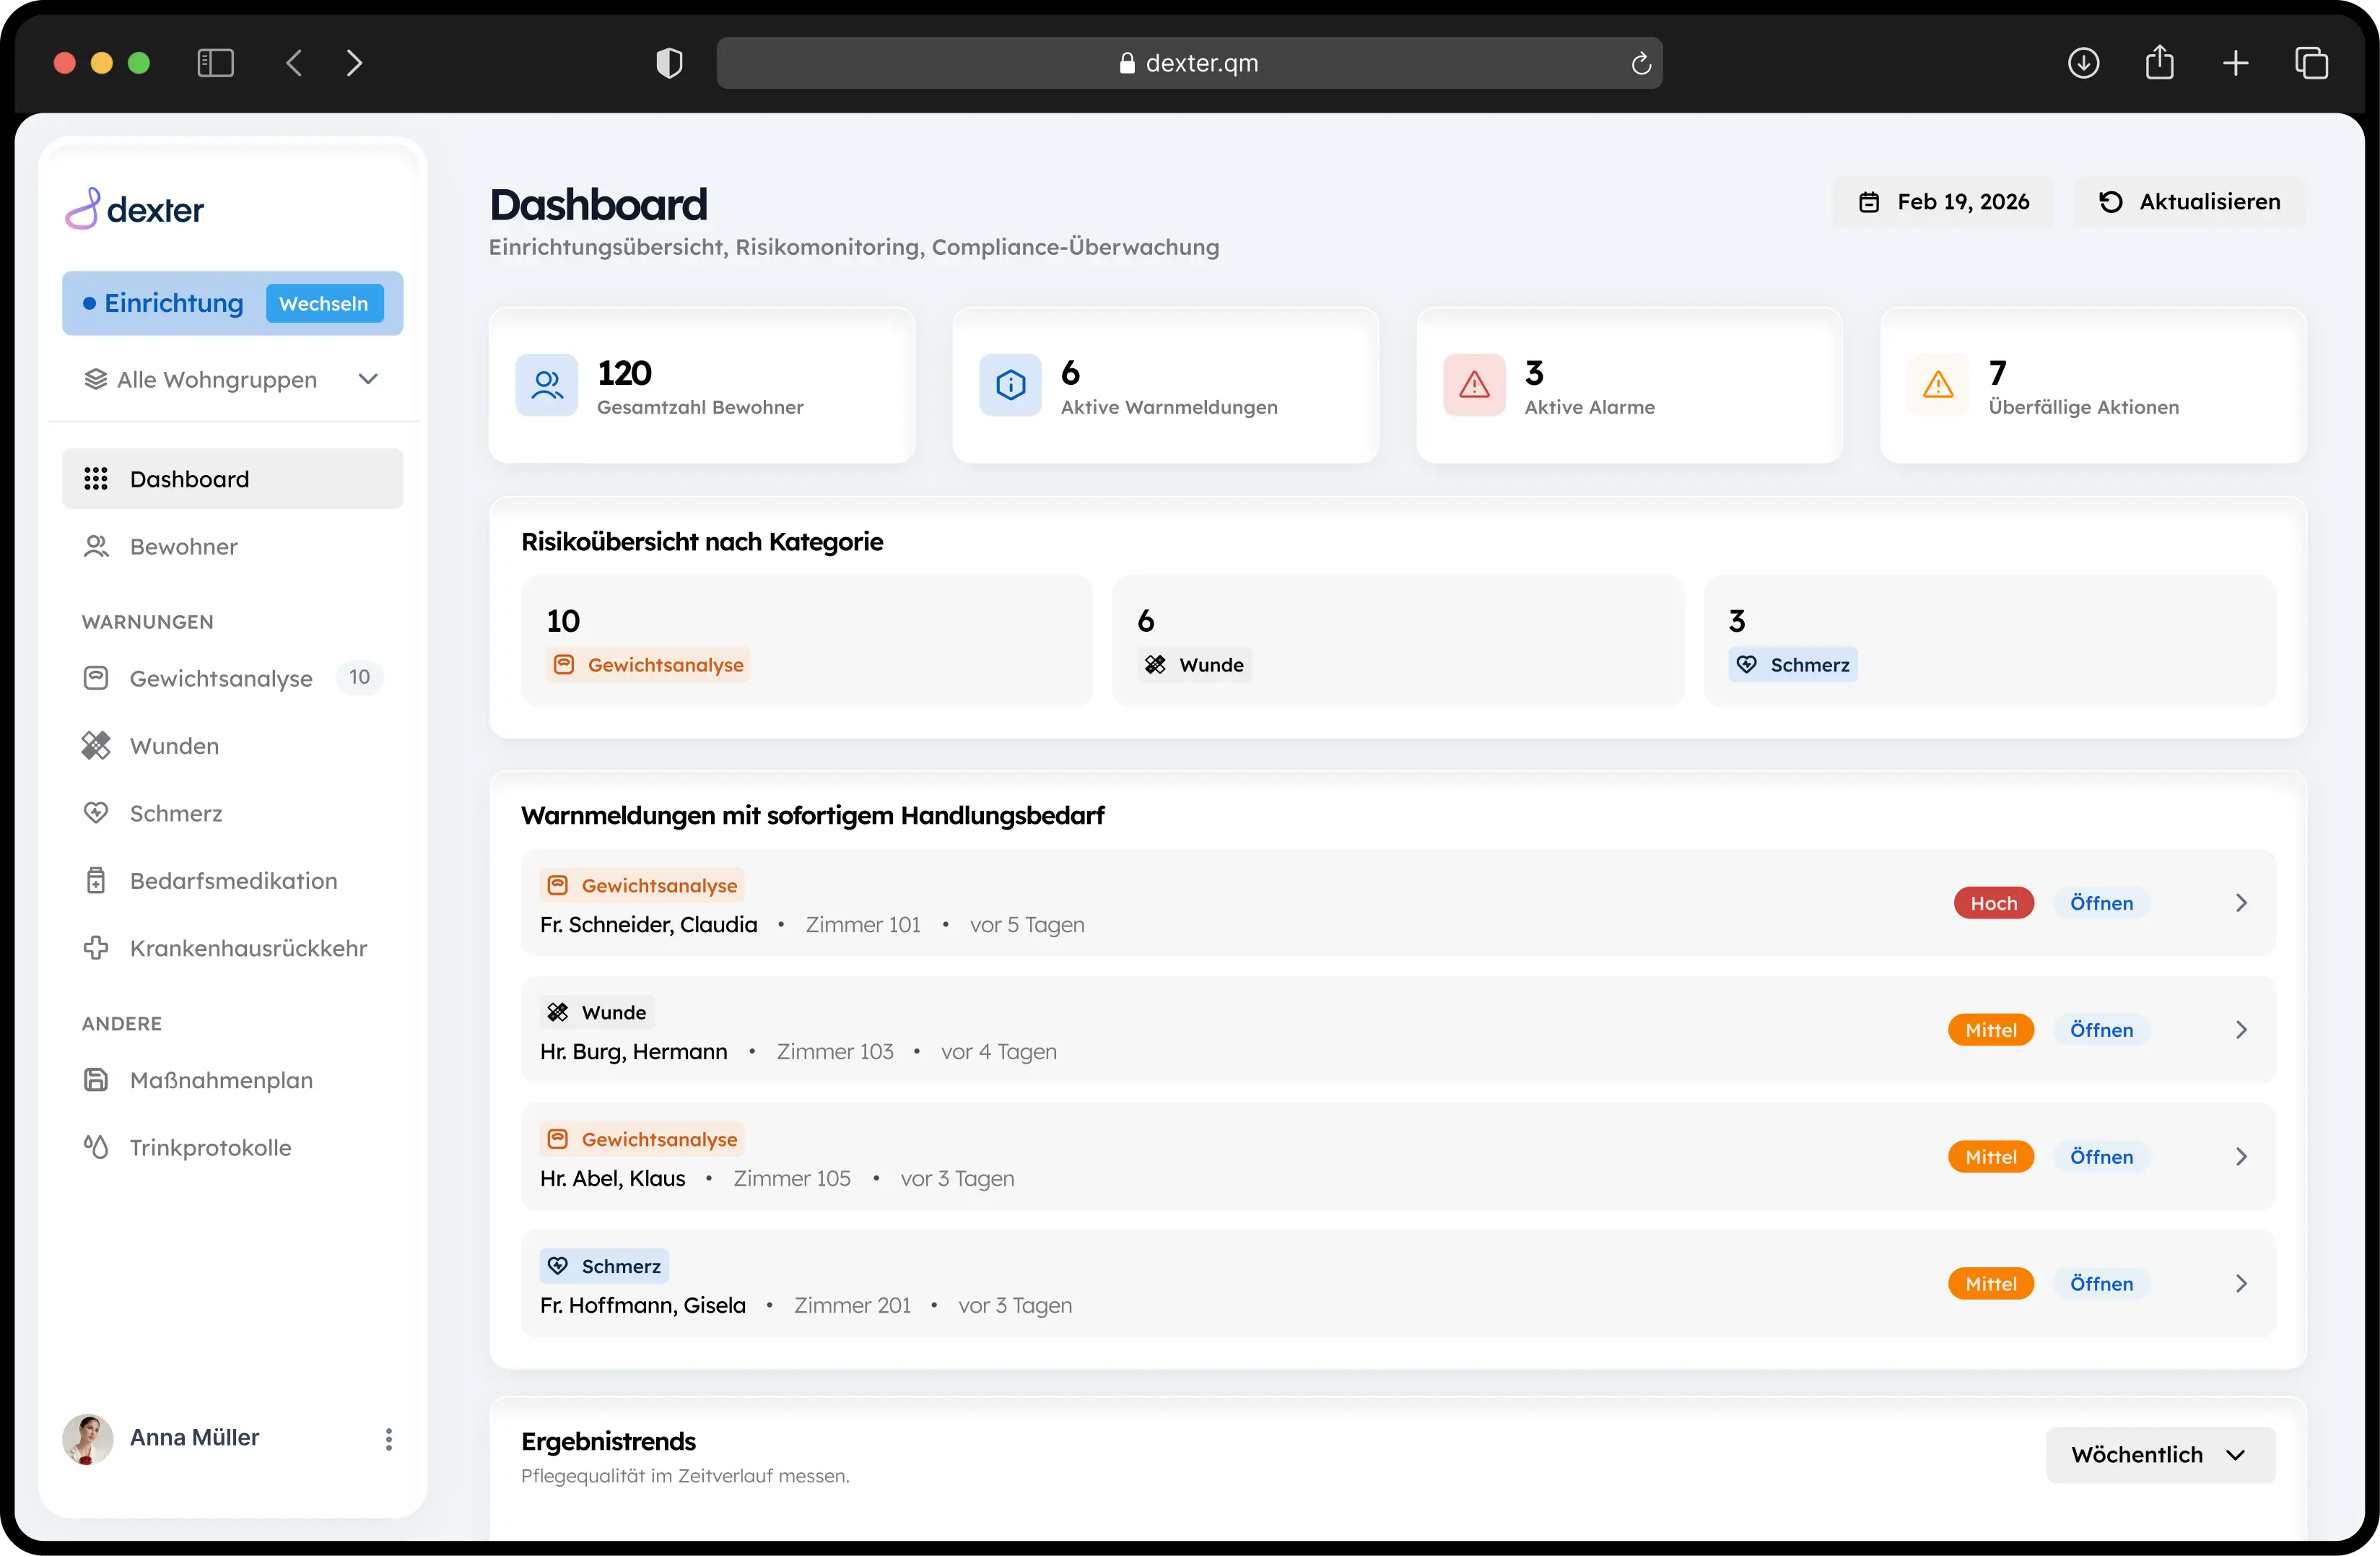Click the dexter logo icon
Screen dimensions: 2380x1556
tap(83, 208)
